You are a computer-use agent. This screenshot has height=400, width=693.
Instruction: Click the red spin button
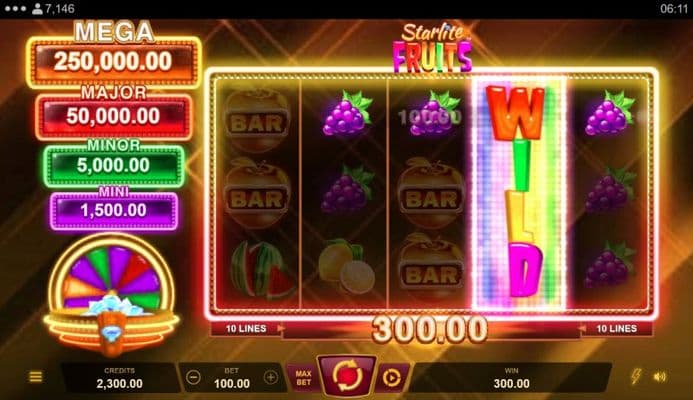348,376
